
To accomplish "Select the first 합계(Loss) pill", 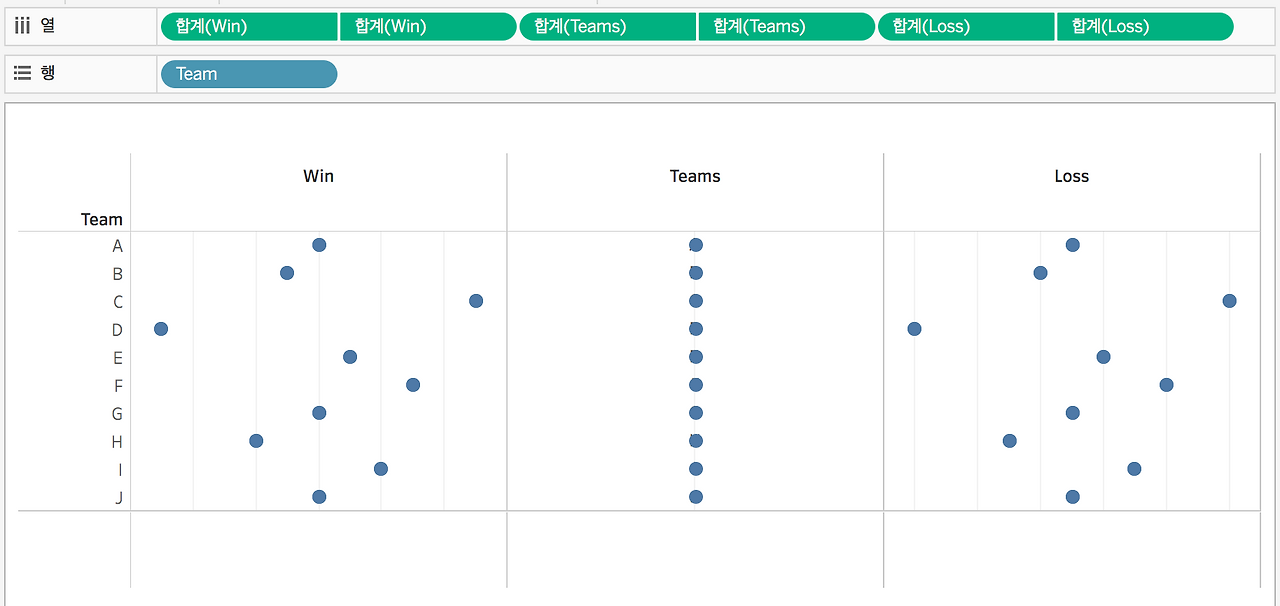I will click(966, 27).
